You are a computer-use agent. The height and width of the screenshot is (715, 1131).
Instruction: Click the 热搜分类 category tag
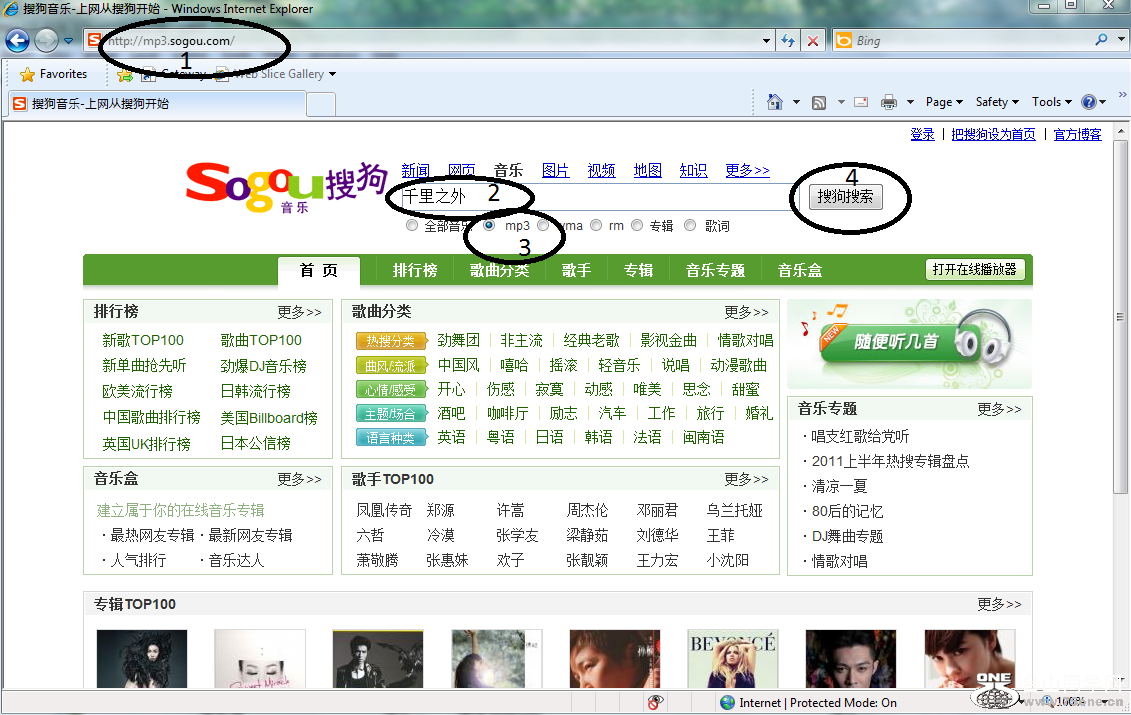[x=390, y=341]
